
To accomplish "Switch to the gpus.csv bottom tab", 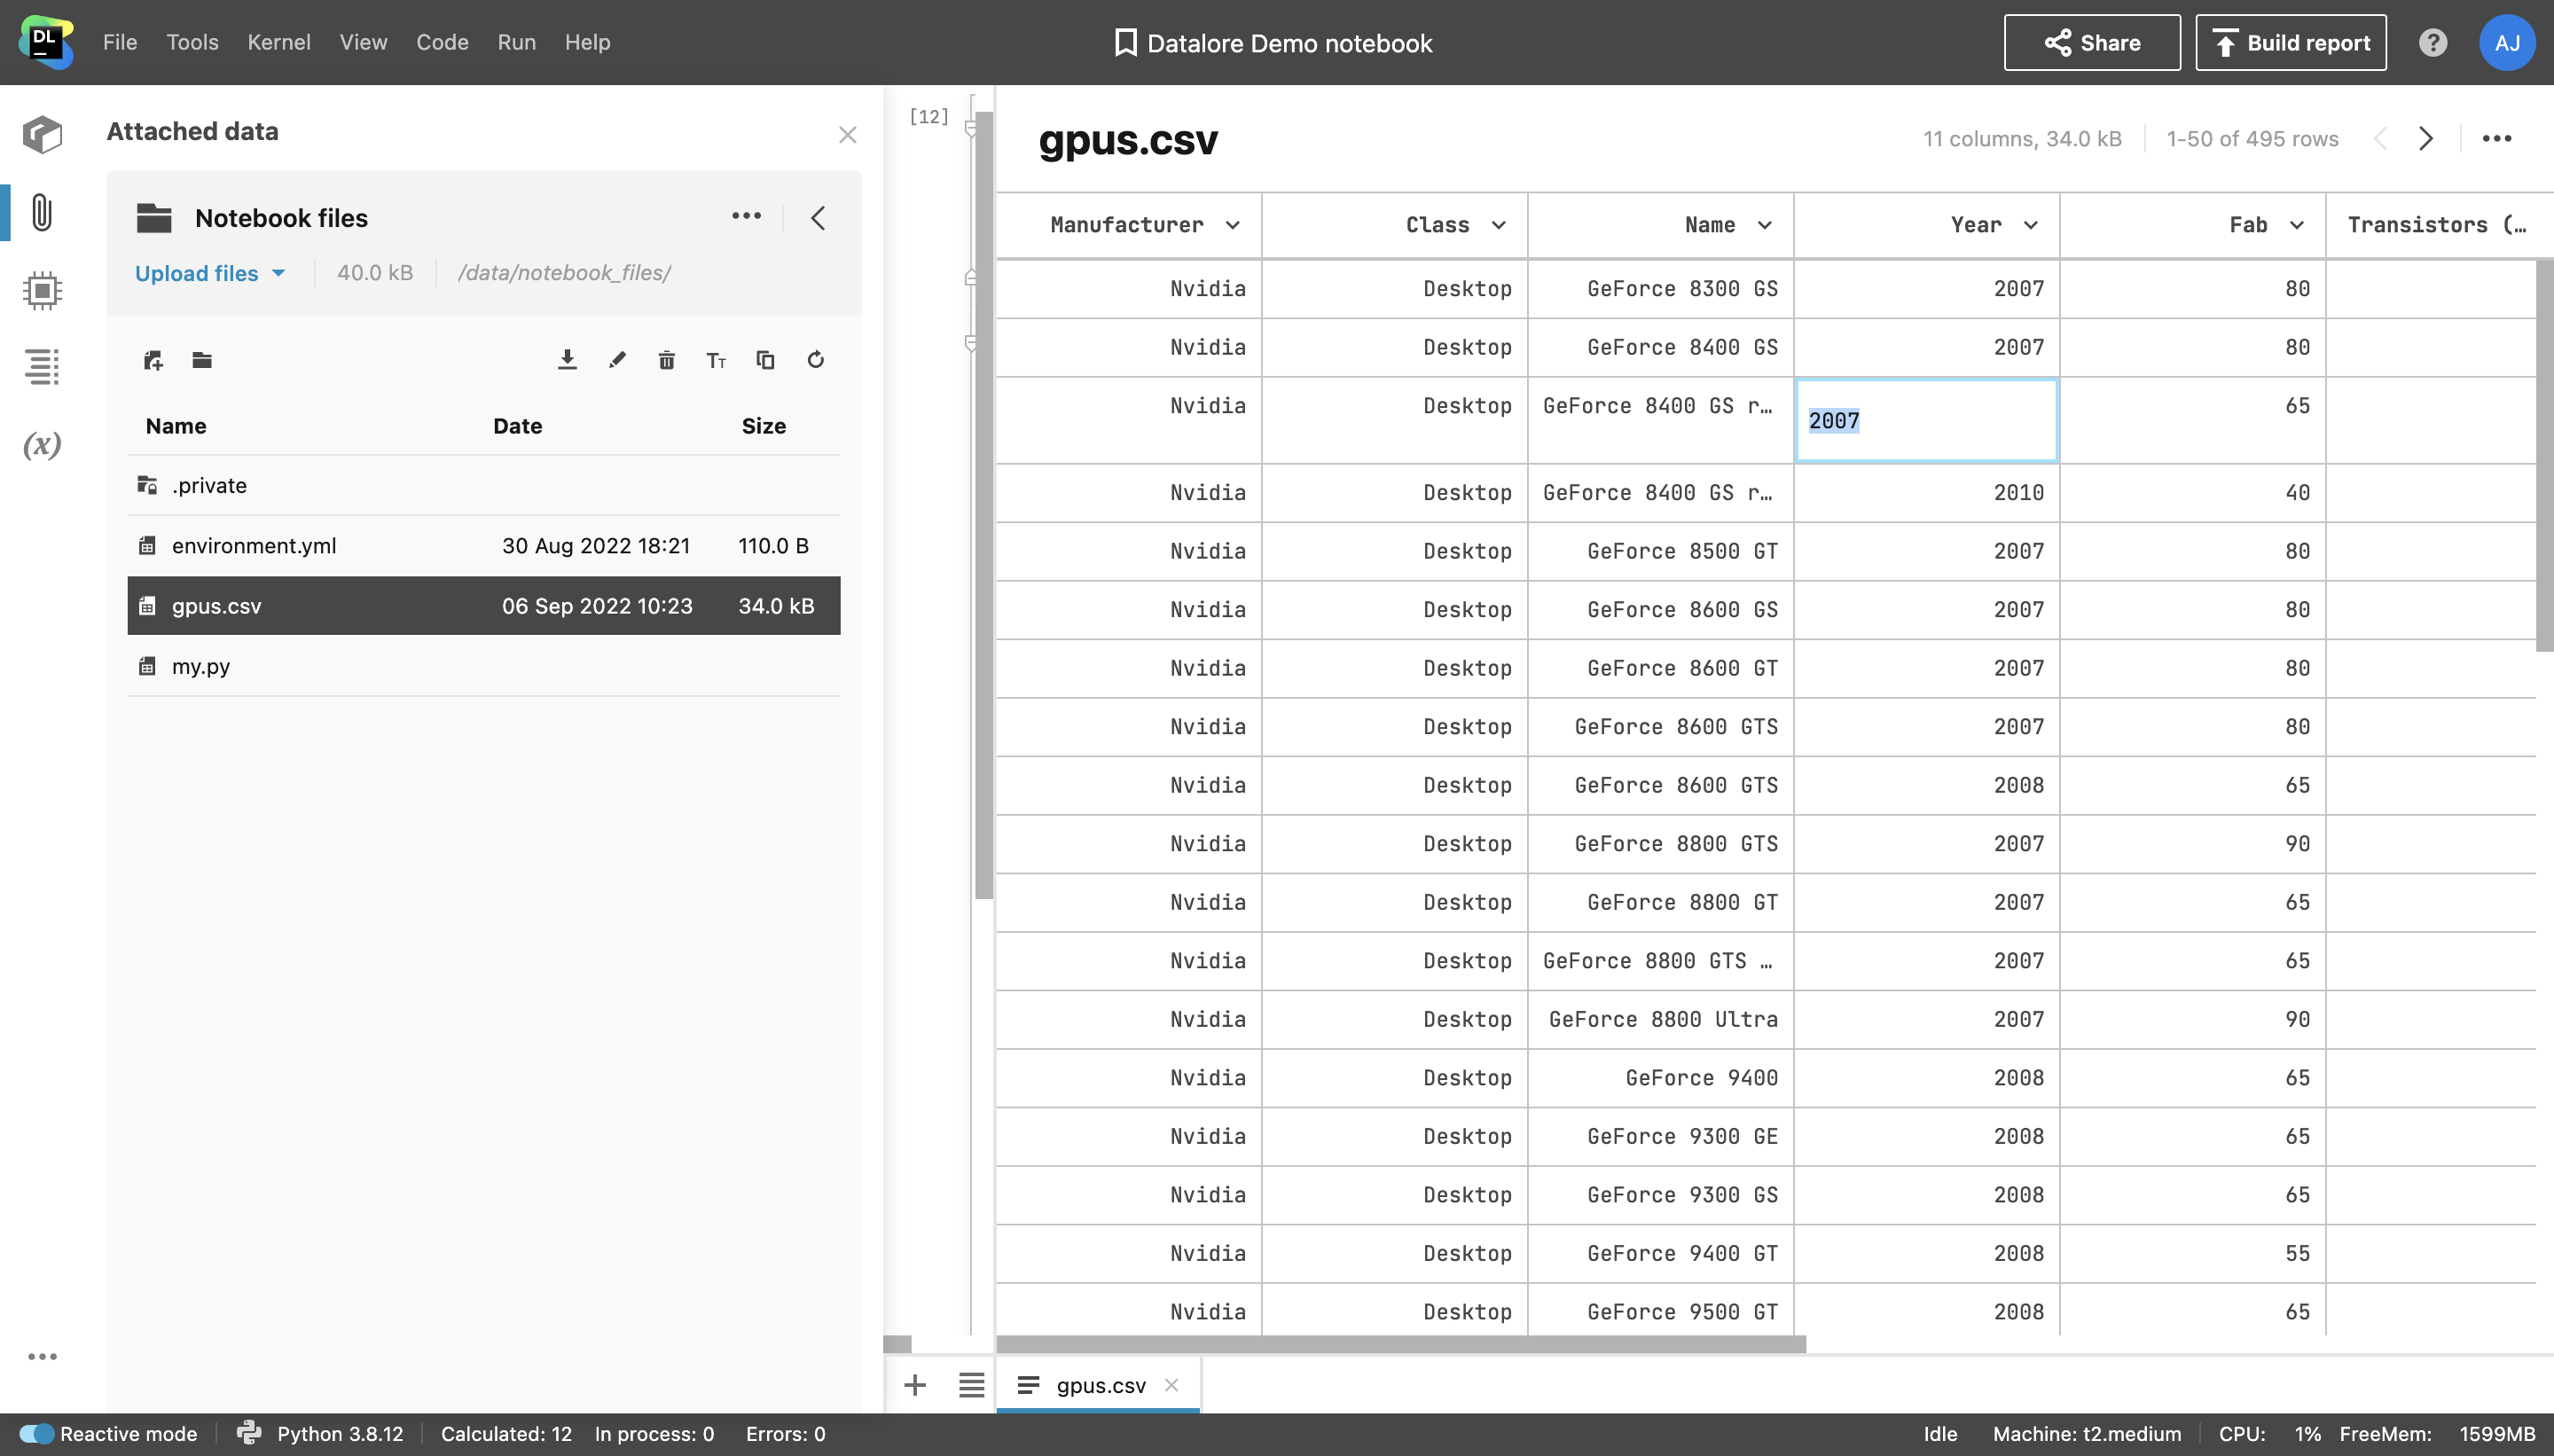I will tap(1100, 1385).
